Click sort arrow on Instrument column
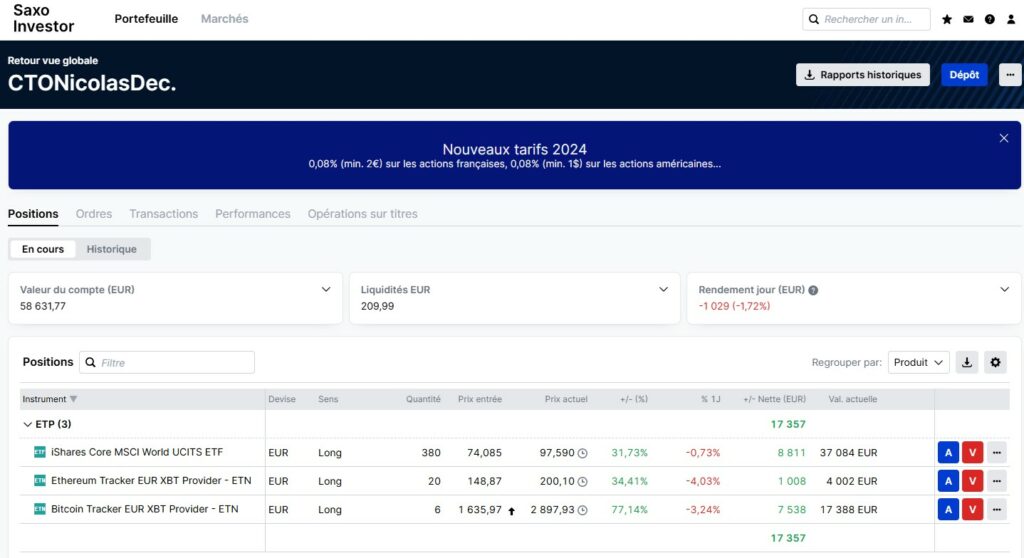1024x558 pixels. click(73, 399)
